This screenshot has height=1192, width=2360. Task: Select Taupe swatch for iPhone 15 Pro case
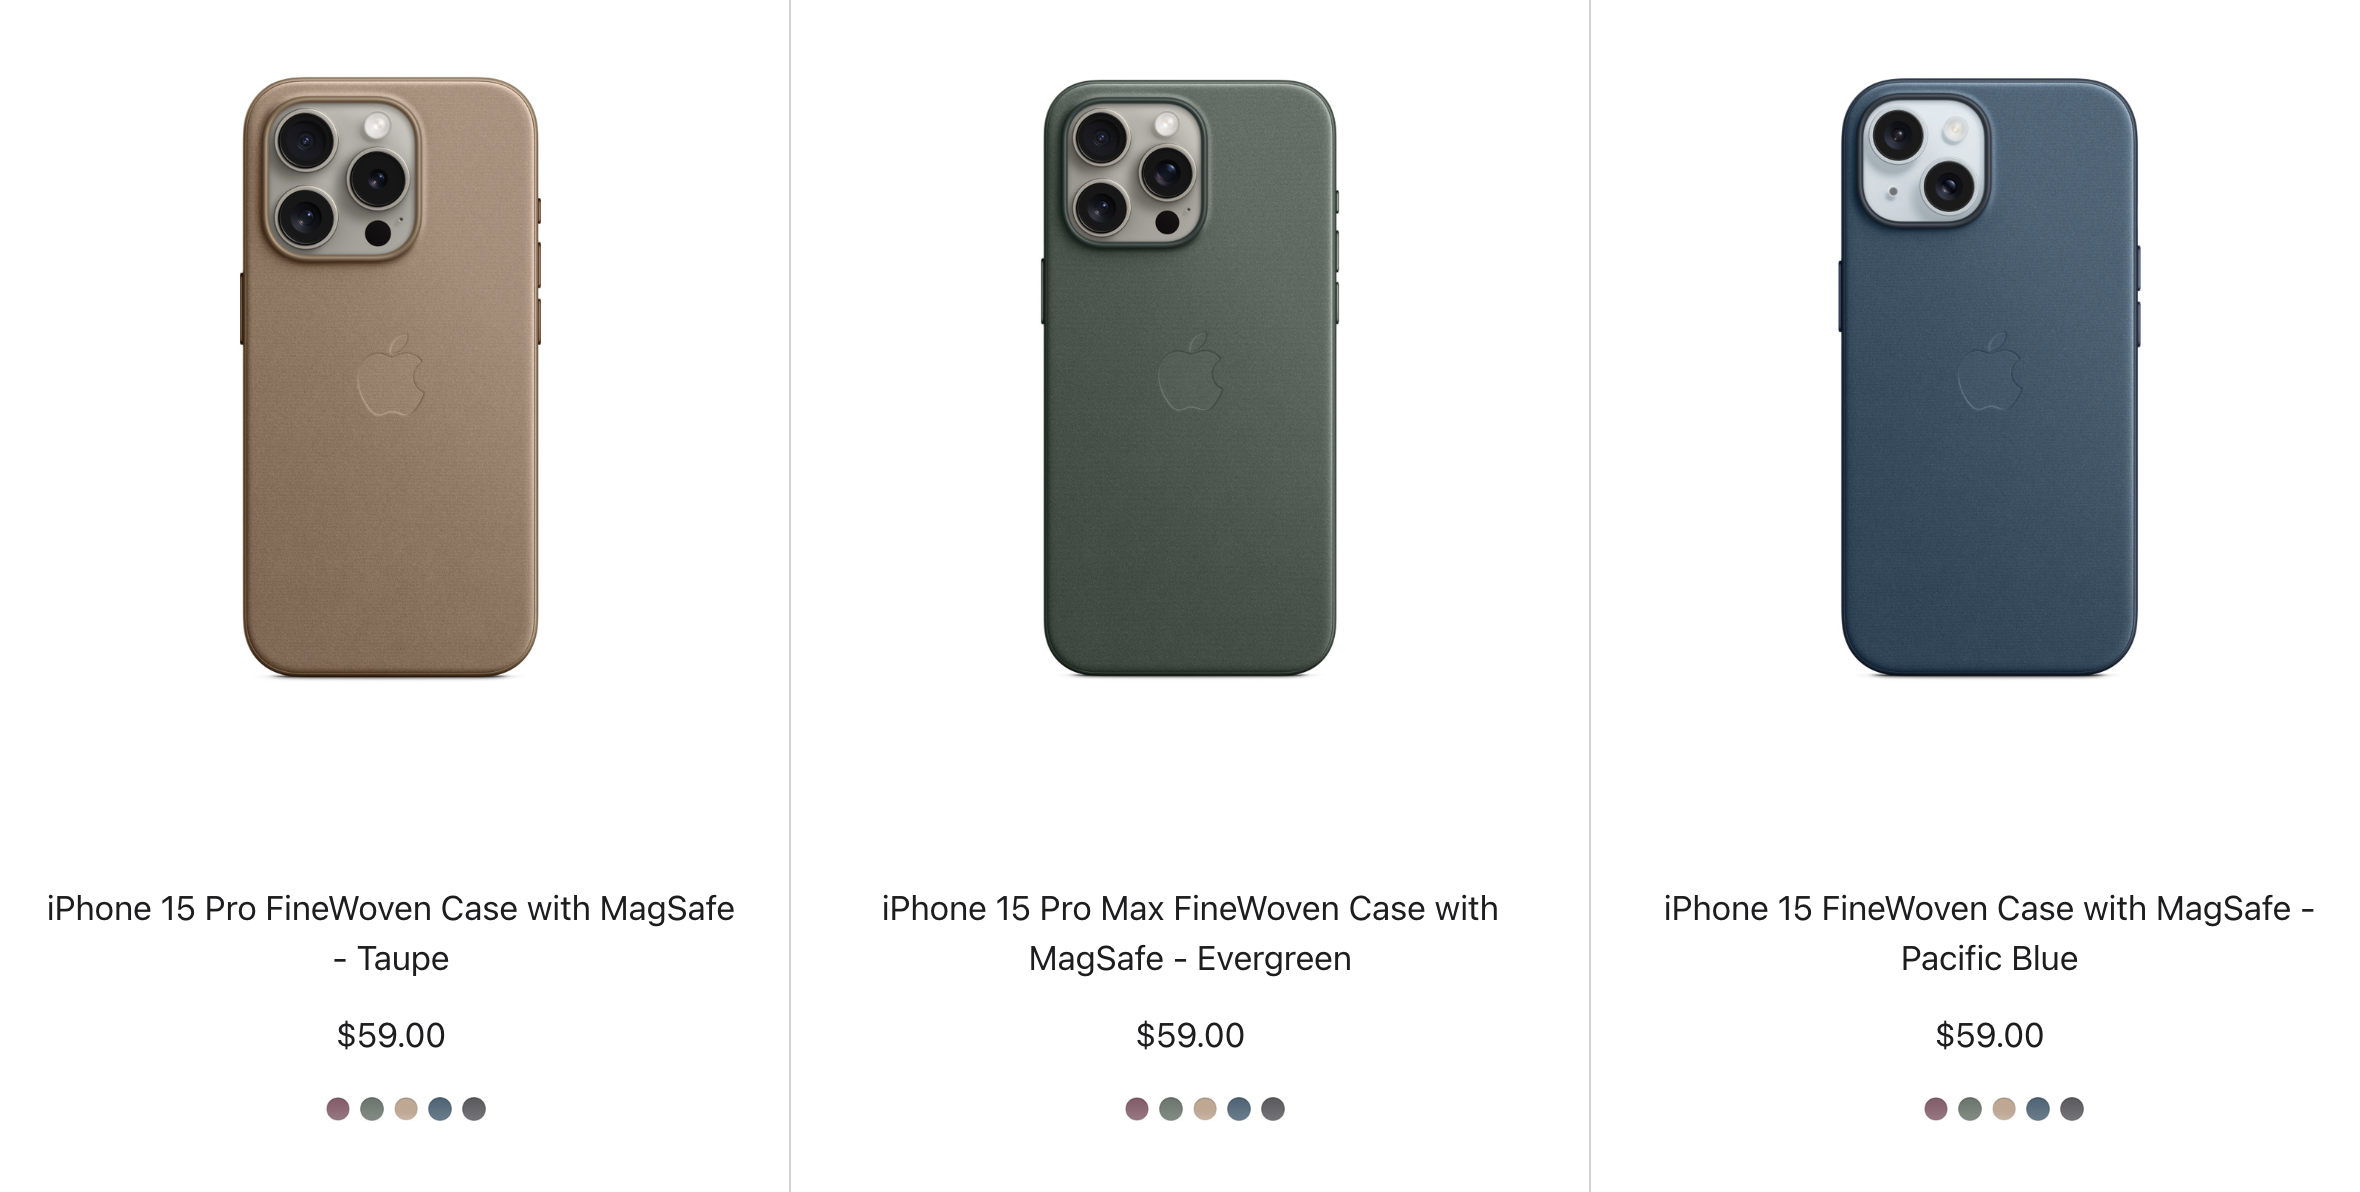coord(406,1108)
